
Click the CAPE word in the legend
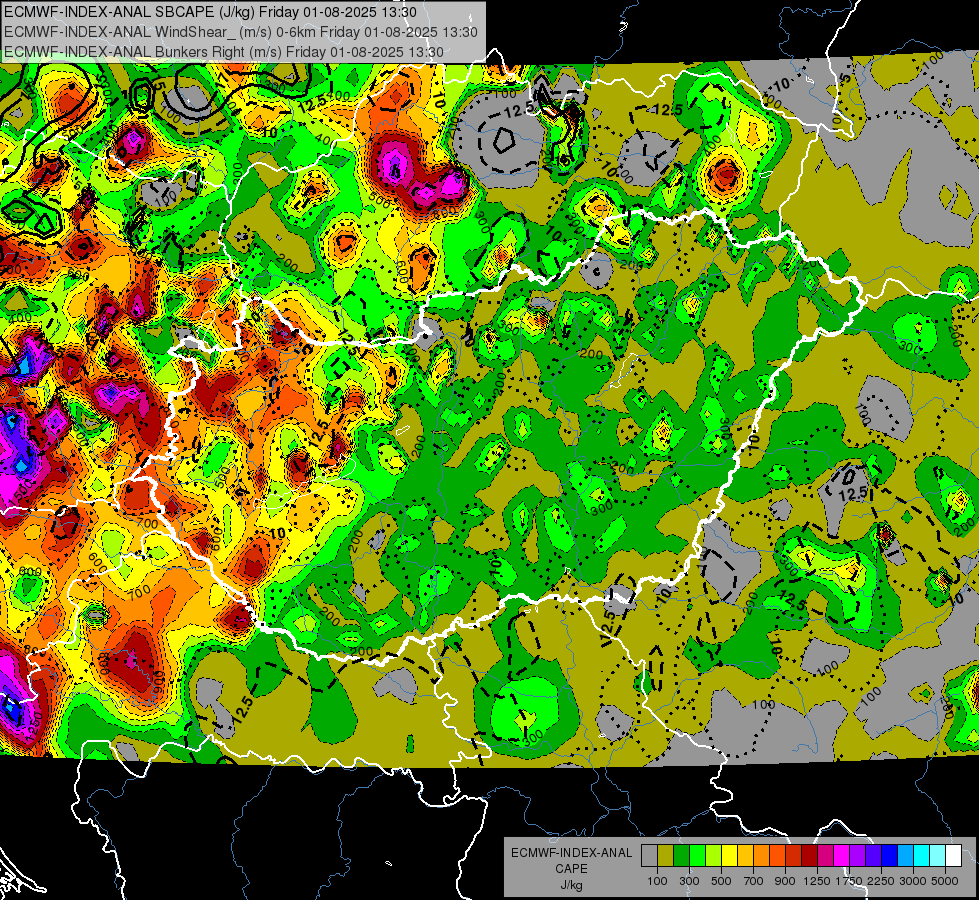571,869
